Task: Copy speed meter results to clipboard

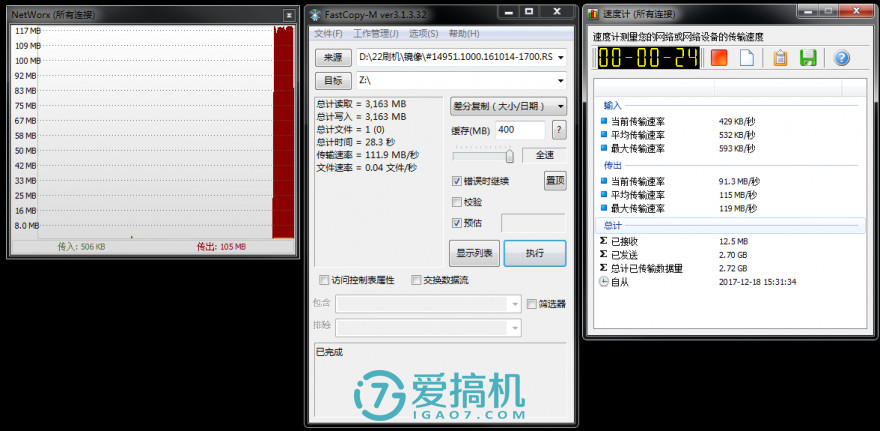Action: coord(780,58)
